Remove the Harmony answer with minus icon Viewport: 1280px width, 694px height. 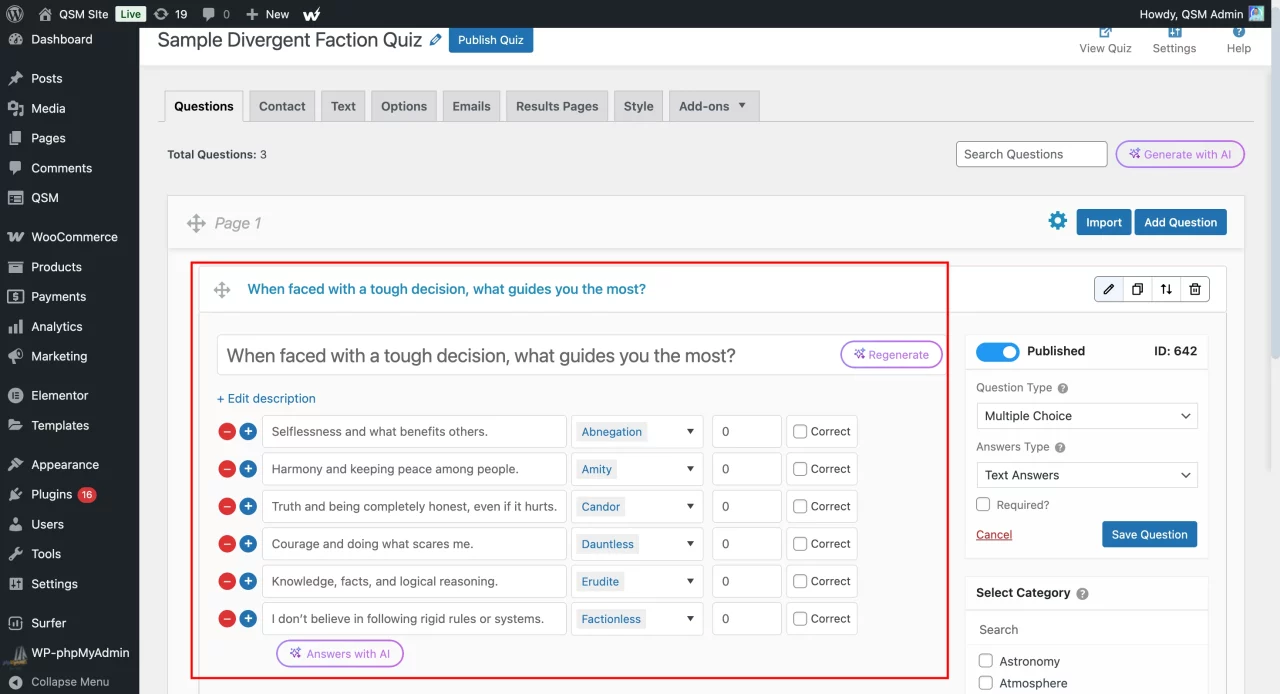[x=227, y=469]
